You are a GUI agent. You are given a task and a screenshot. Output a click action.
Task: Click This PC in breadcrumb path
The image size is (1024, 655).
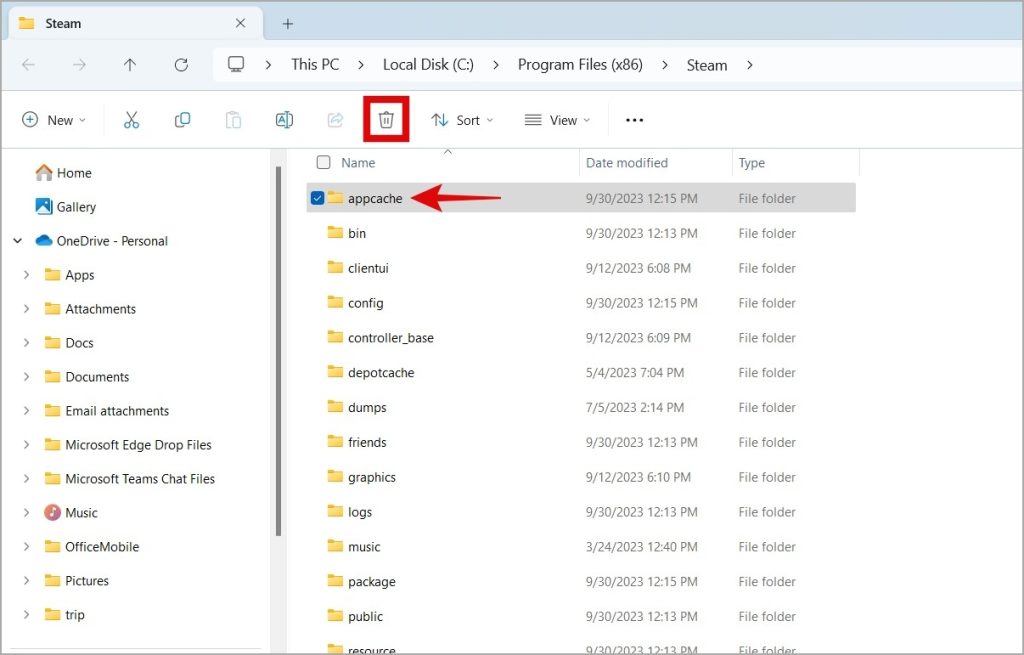pos(315,65)
